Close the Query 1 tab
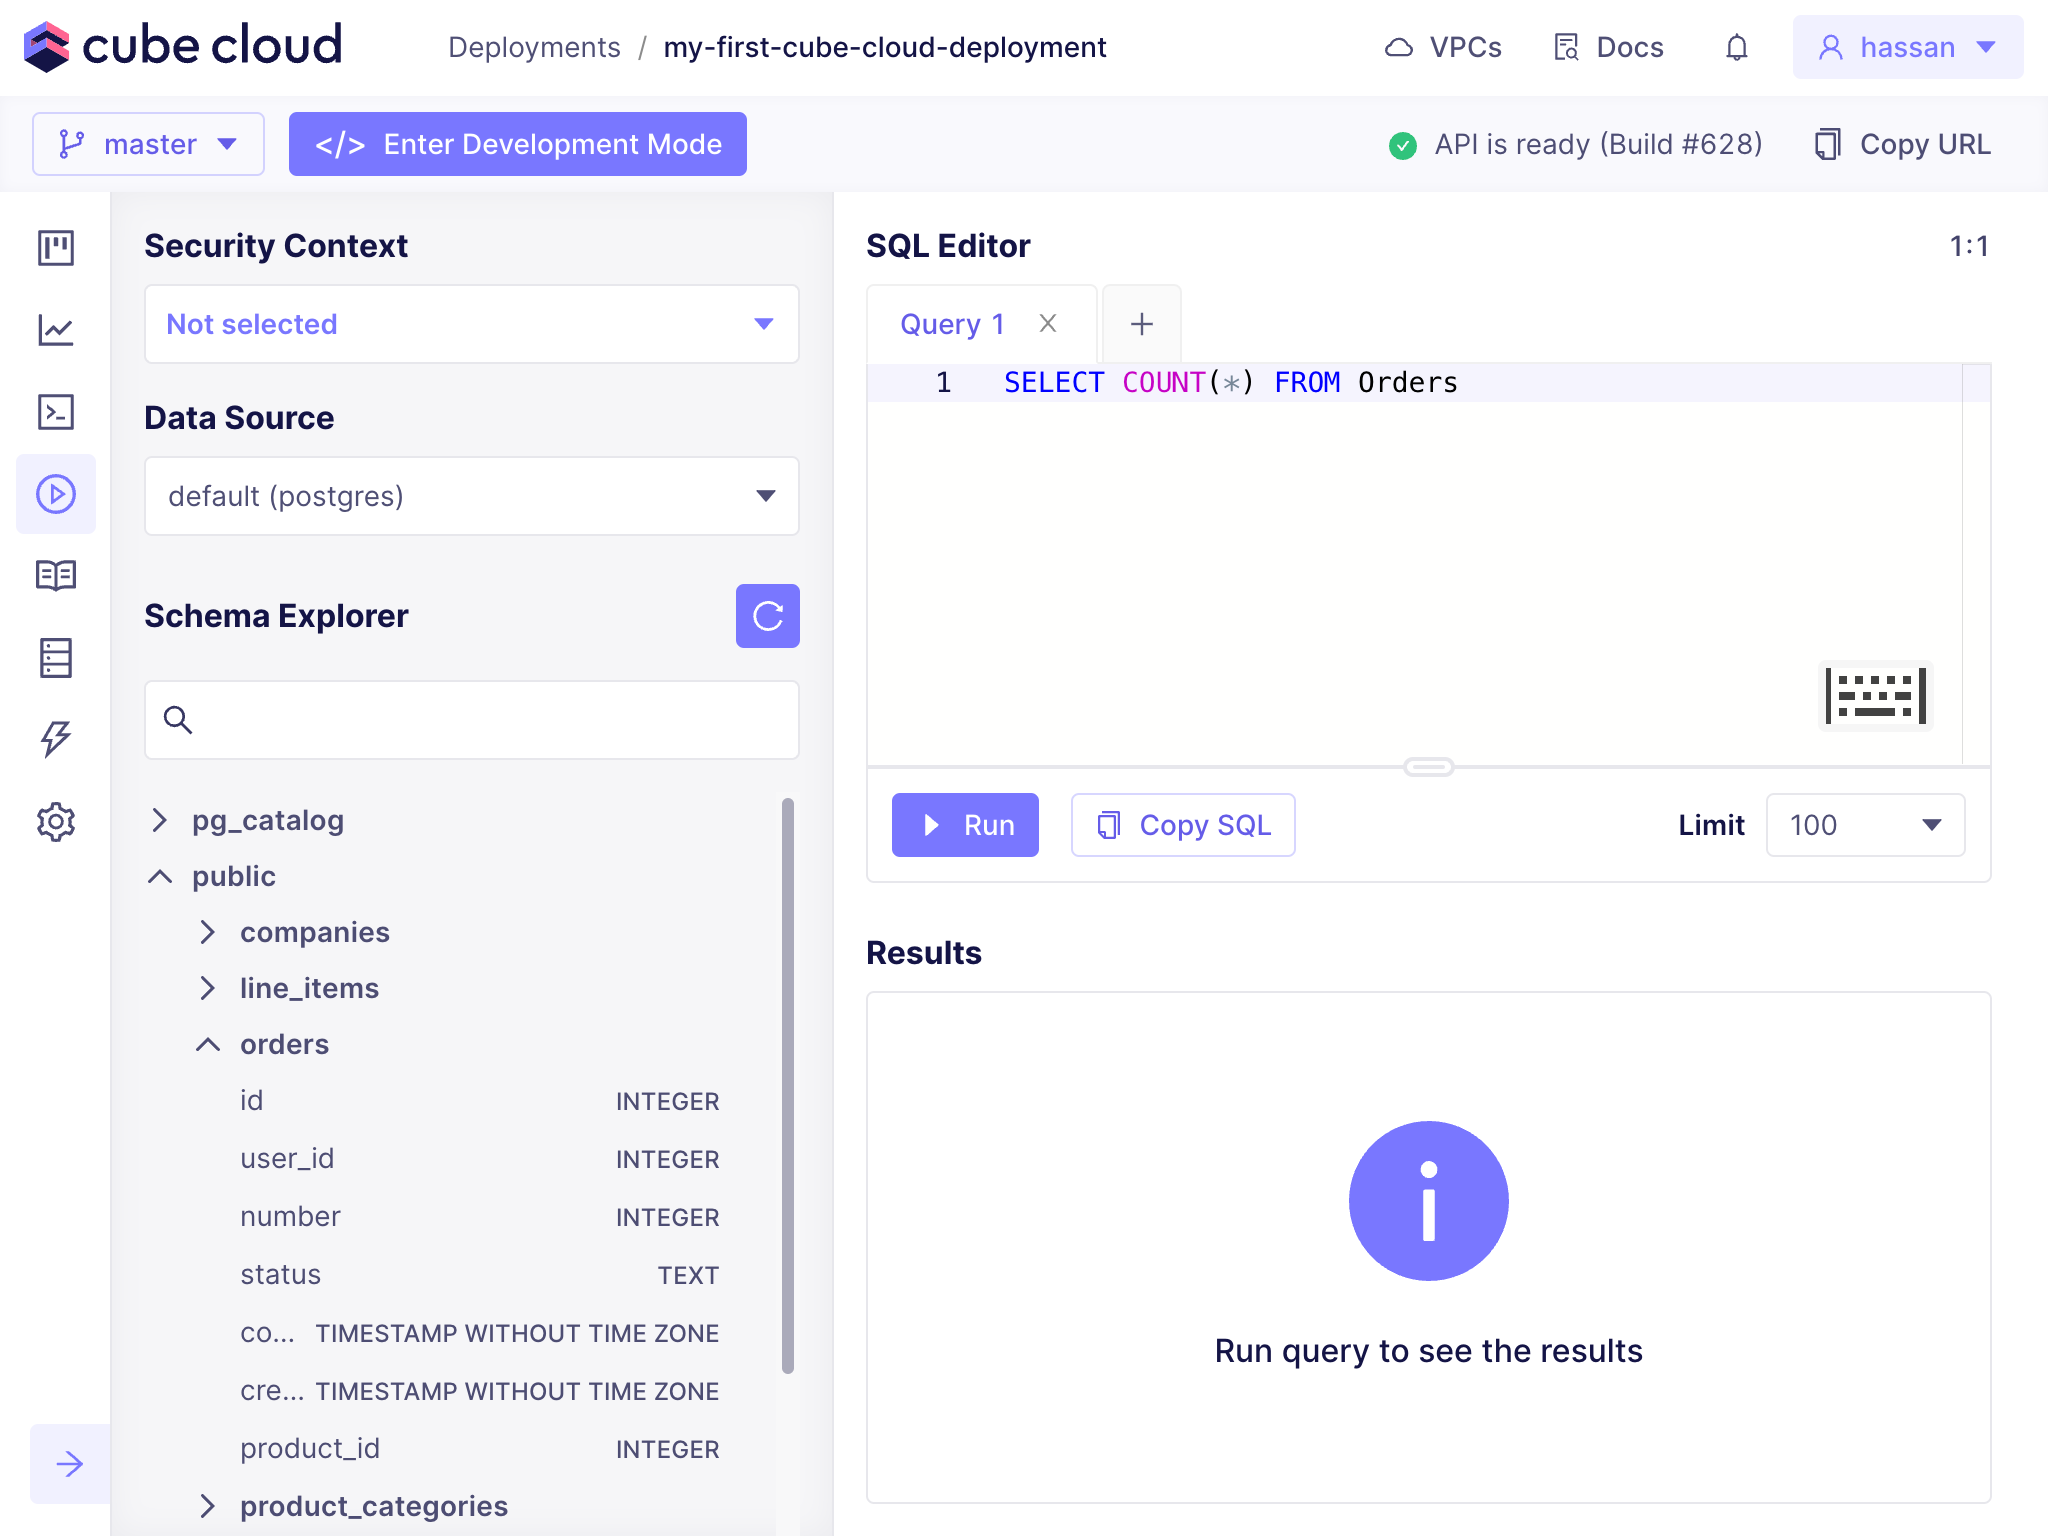Viewport: 2048px width, 1536px height. click(1048, 323)
